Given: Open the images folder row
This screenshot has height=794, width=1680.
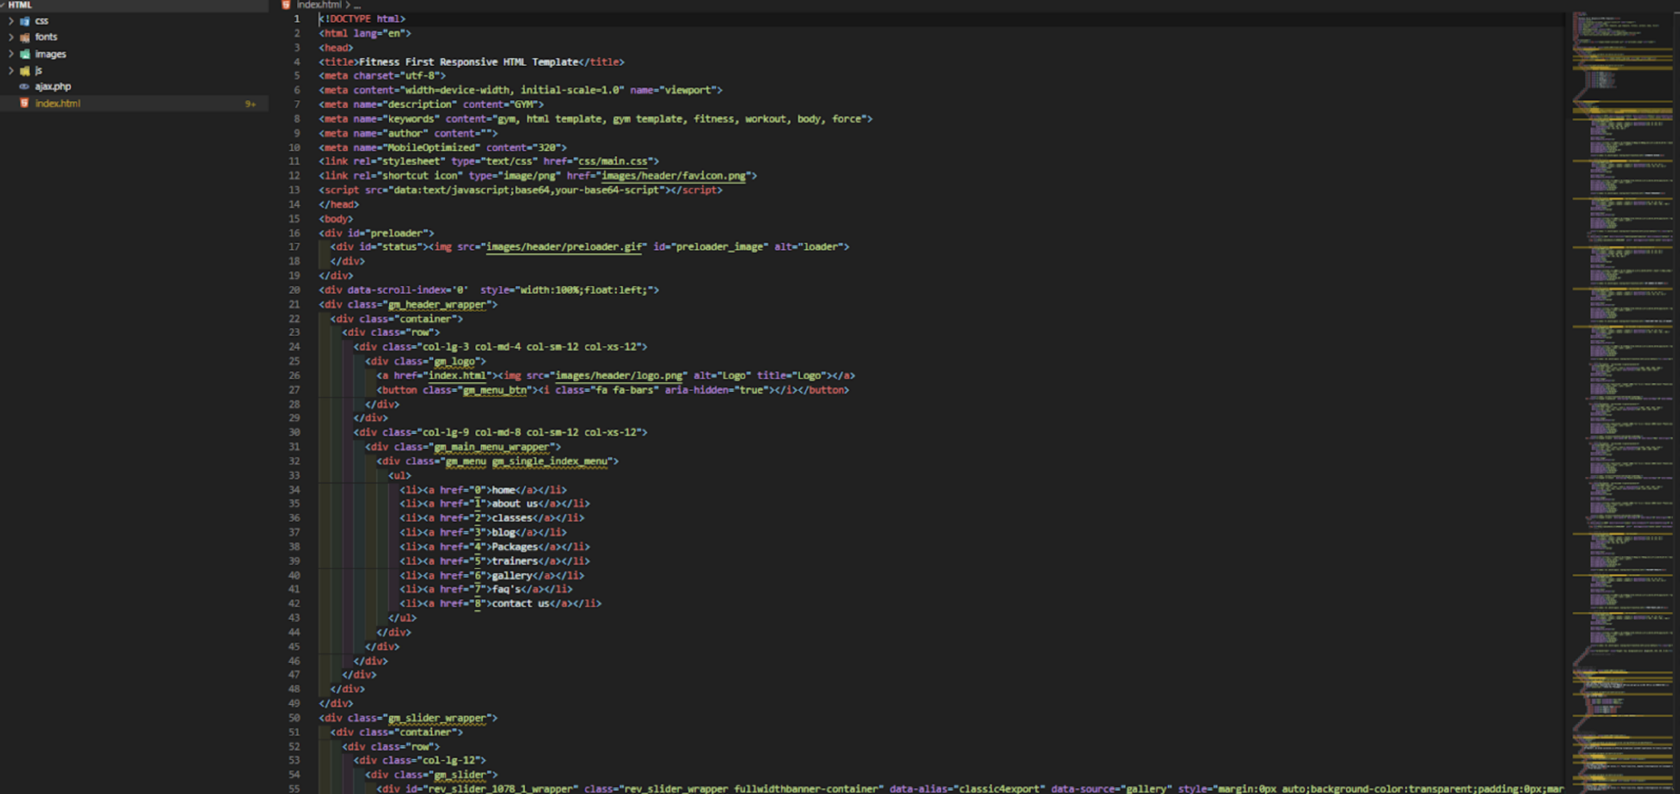Looking at the screenshot, I should click(x=134, y=54).
